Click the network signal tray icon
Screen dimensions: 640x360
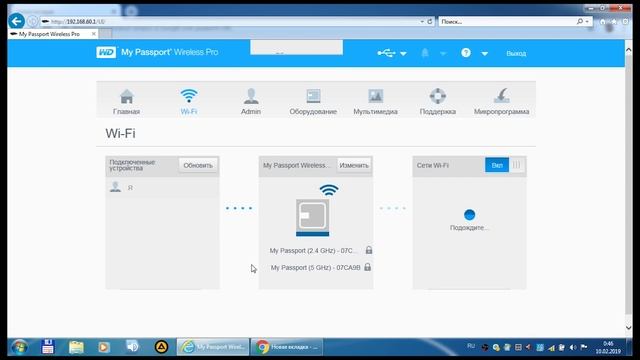[551, 348]
